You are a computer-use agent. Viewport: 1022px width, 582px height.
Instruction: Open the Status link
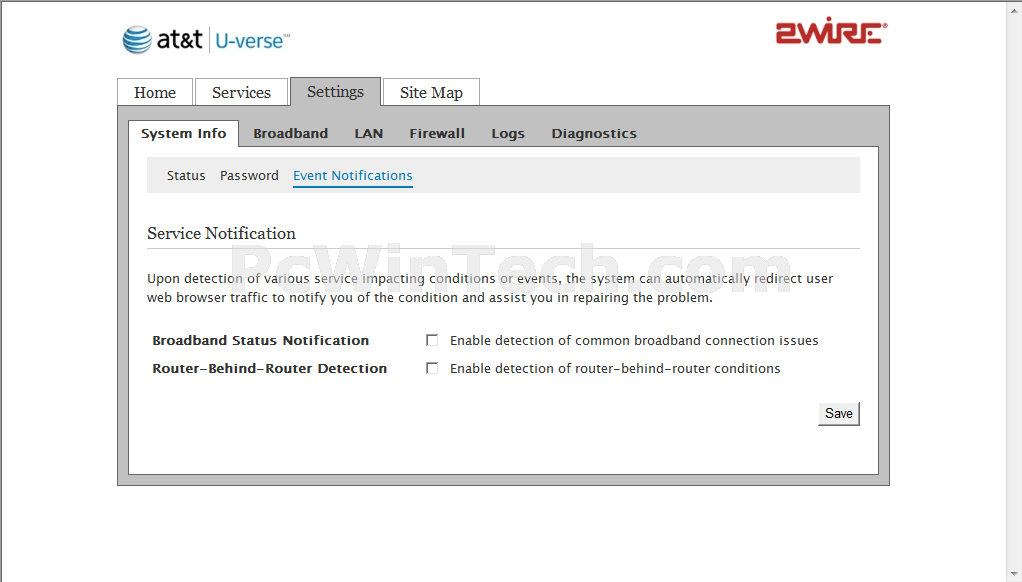(x=186, y=175)
